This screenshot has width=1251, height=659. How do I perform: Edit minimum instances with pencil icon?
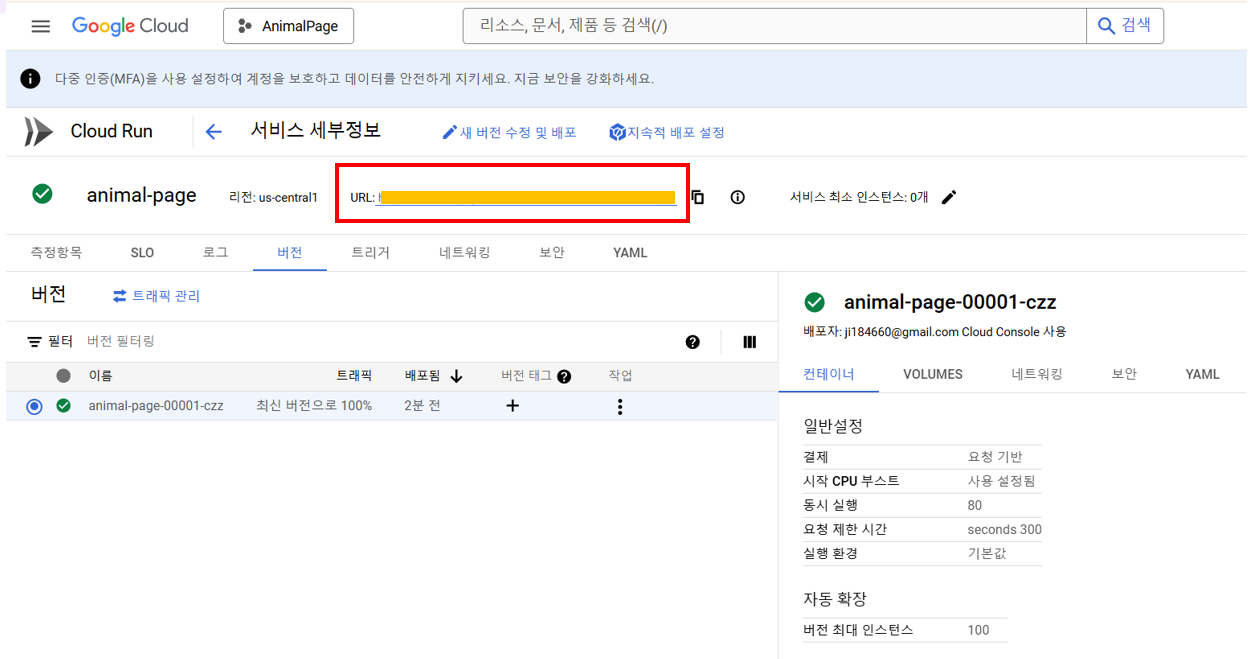pyautogui.click(x=949, y=197)
